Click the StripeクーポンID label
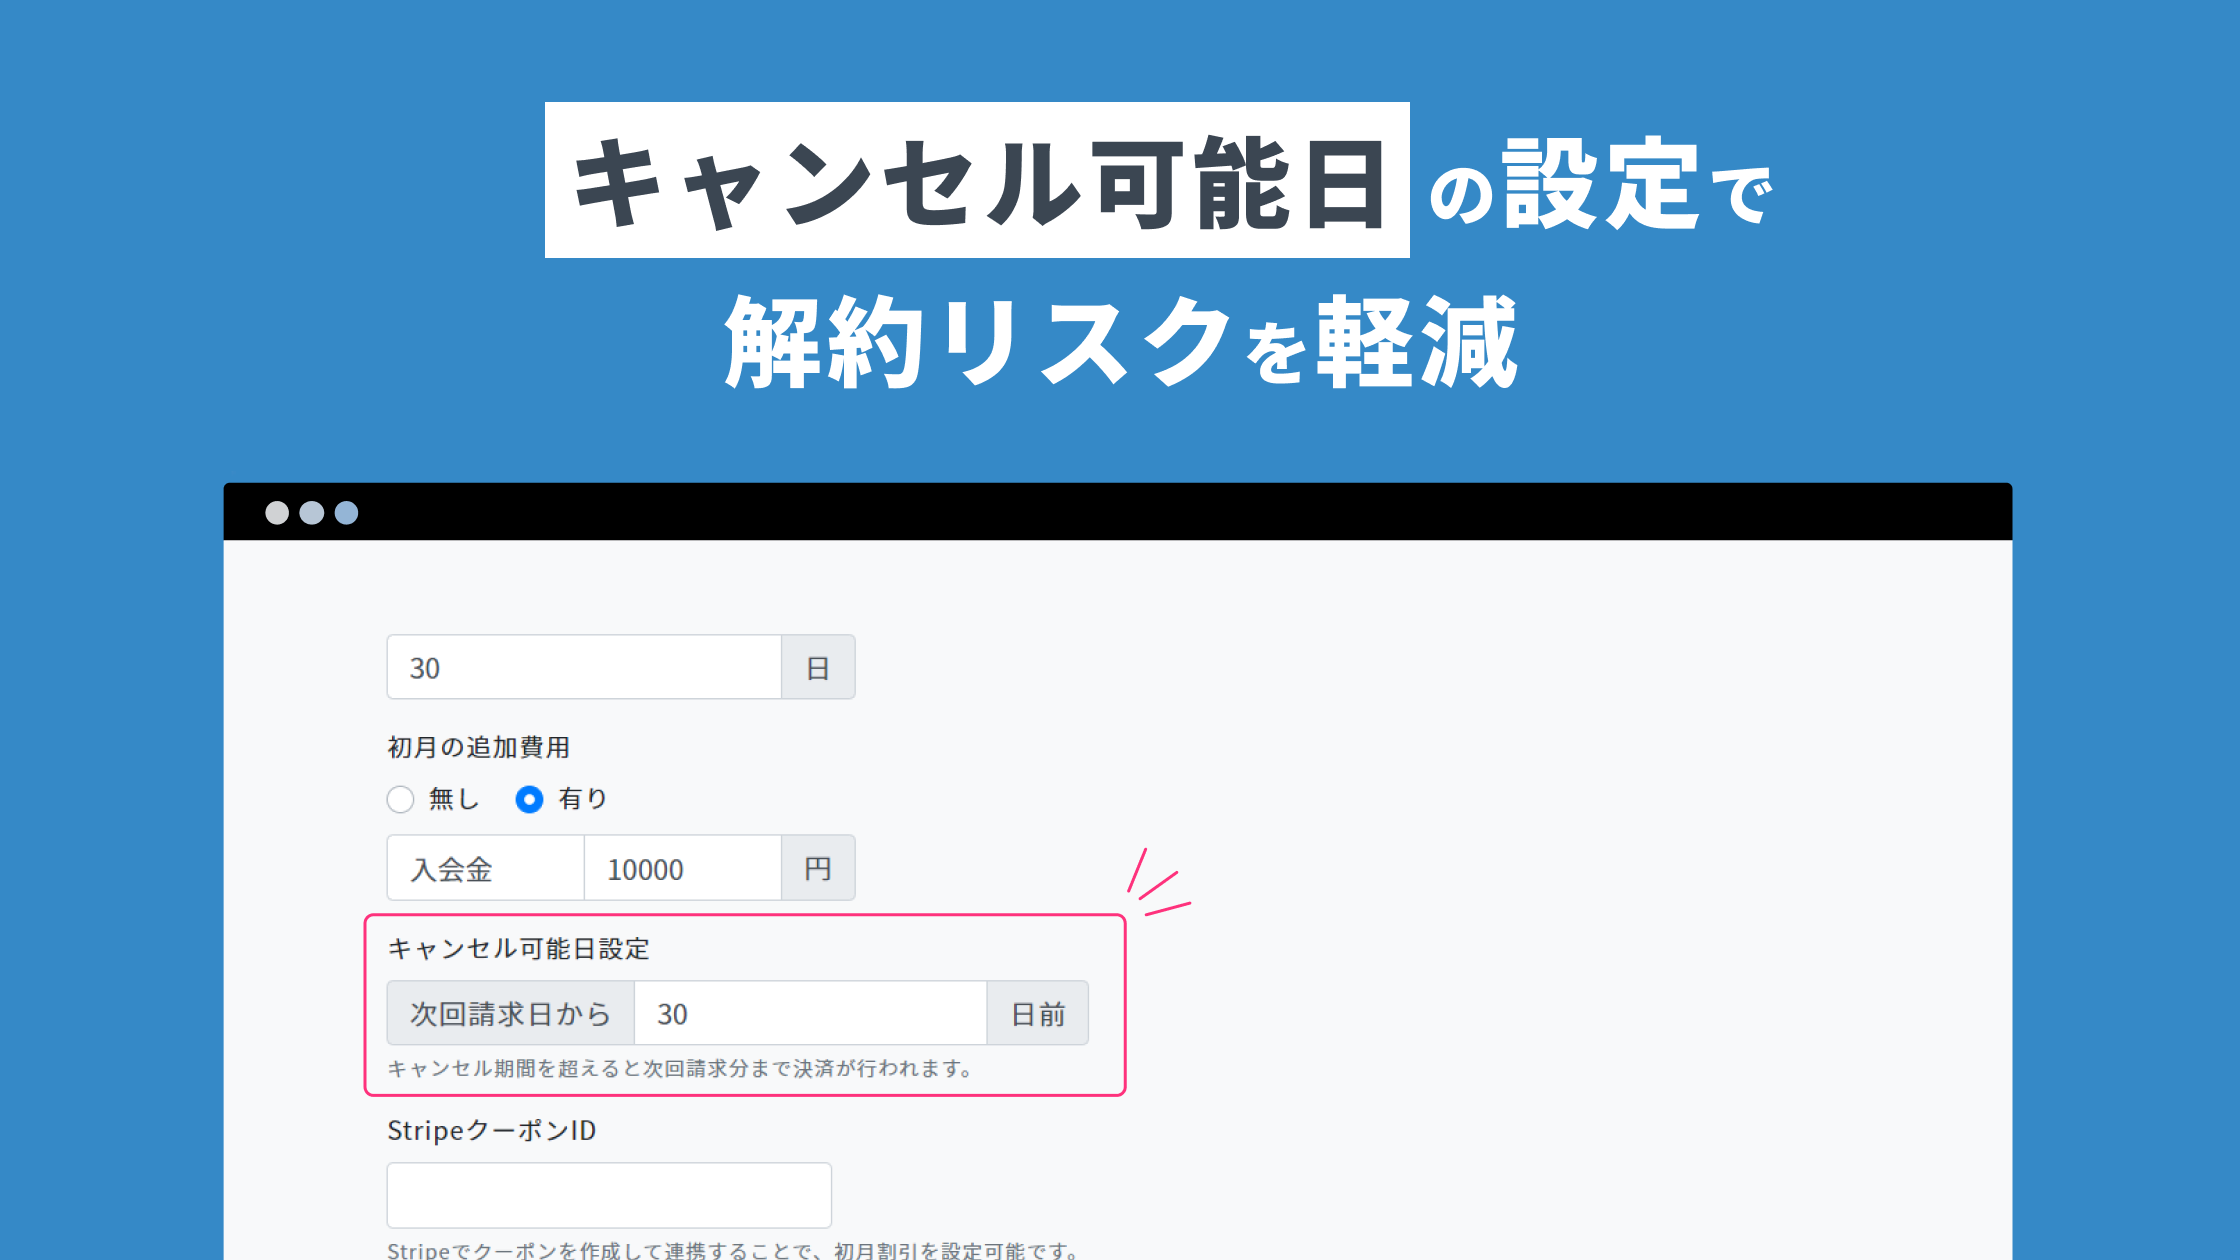This screenshot has width=2240, height=1260. point(491,1130)
